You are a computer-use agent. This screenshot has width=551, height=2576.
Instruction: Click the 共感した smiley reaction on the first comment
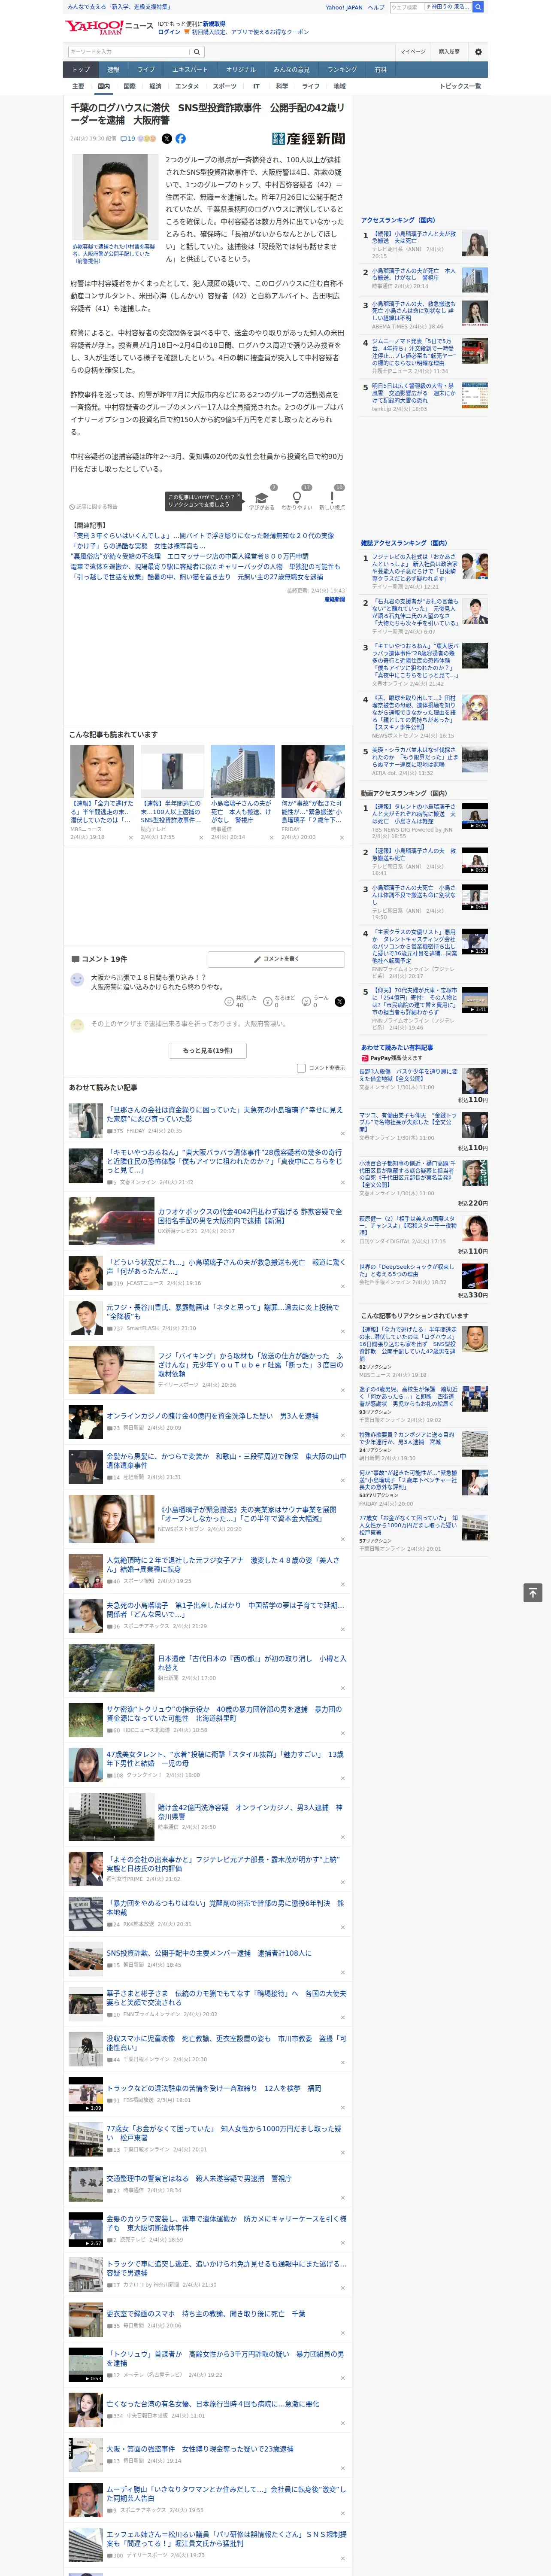pyautogui.click(x=242, y=1001)
